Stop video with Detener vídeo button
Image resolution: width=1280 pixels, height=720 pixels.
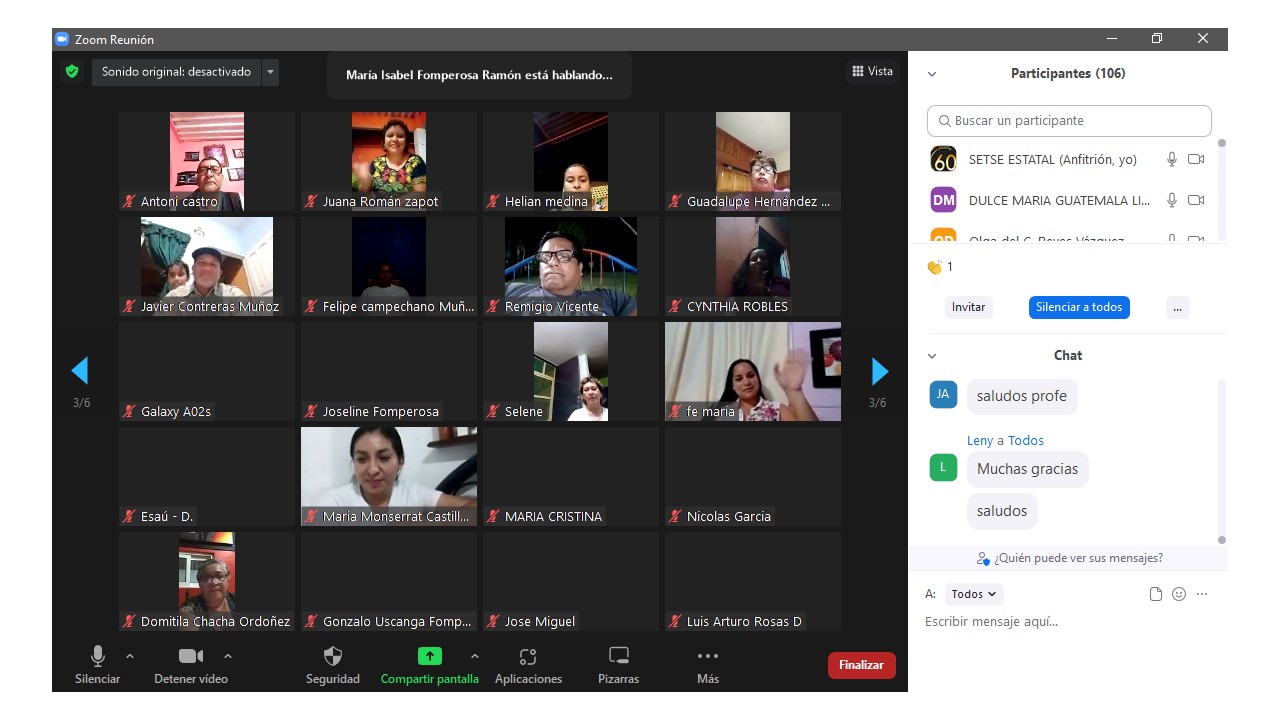[x=191, y=665]
